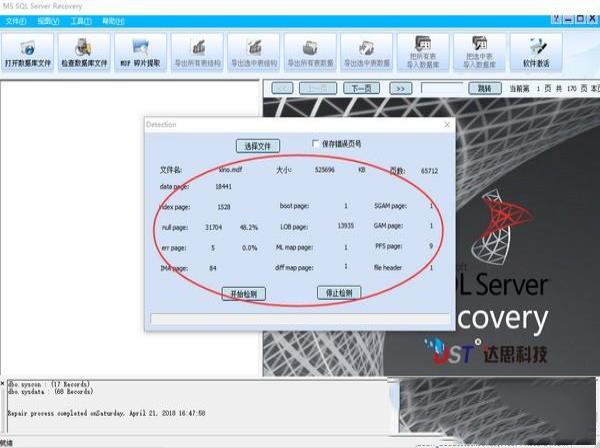Click the 'boot page:' label
Image resolution: width=600 pixels, height=448 pixels.
click(x=294, y=206)
